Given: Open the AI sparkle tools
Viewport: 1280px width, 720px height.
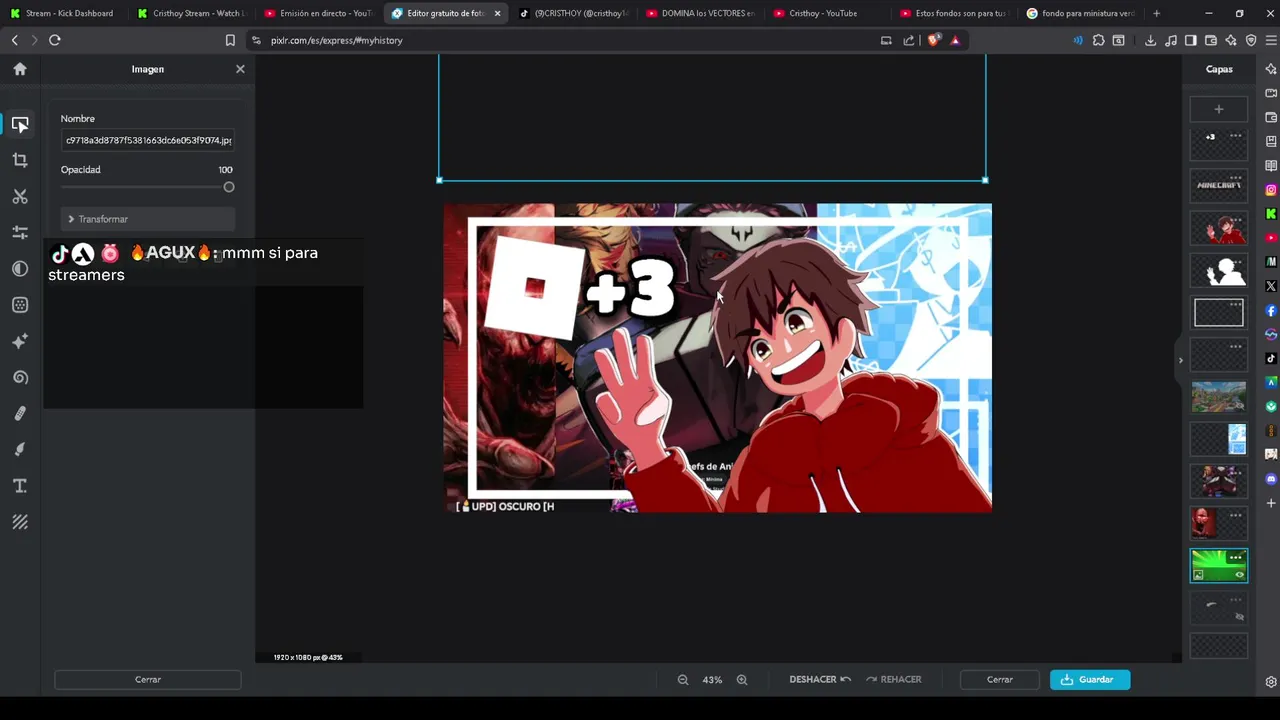Looking at the screenshot, I should [x=20, y=341].
